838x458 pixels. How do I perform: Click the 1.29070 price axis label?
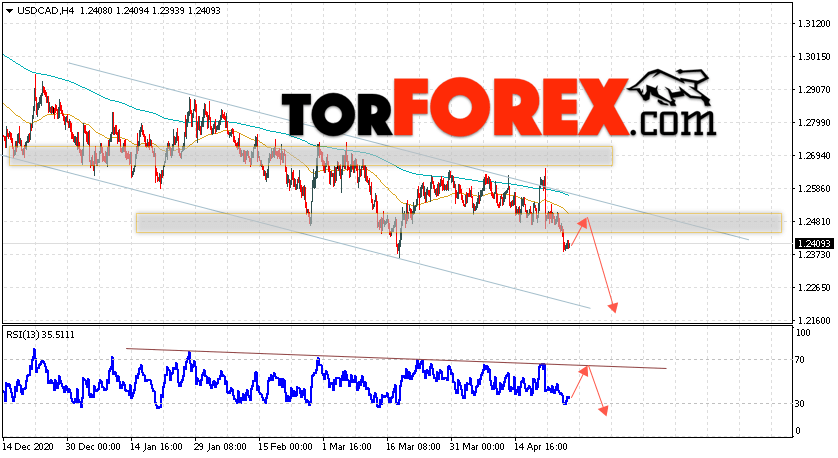pos(814,90)
